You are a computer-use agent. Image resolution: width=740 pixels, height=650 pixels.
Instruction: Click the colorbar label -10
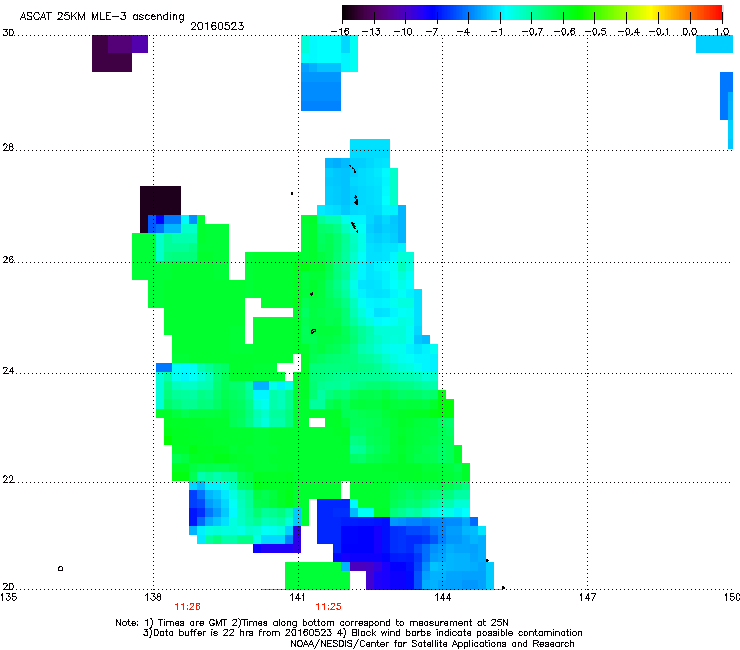(403, 32)
